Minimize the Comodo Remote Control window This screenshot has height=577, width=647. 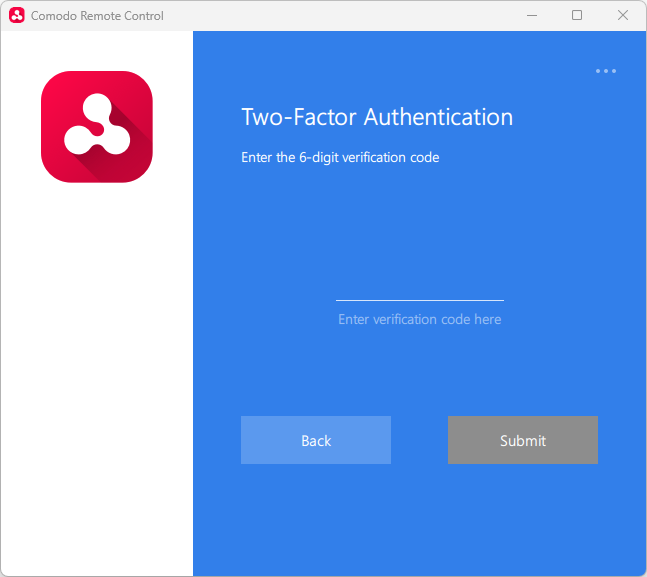coord(530,16)
